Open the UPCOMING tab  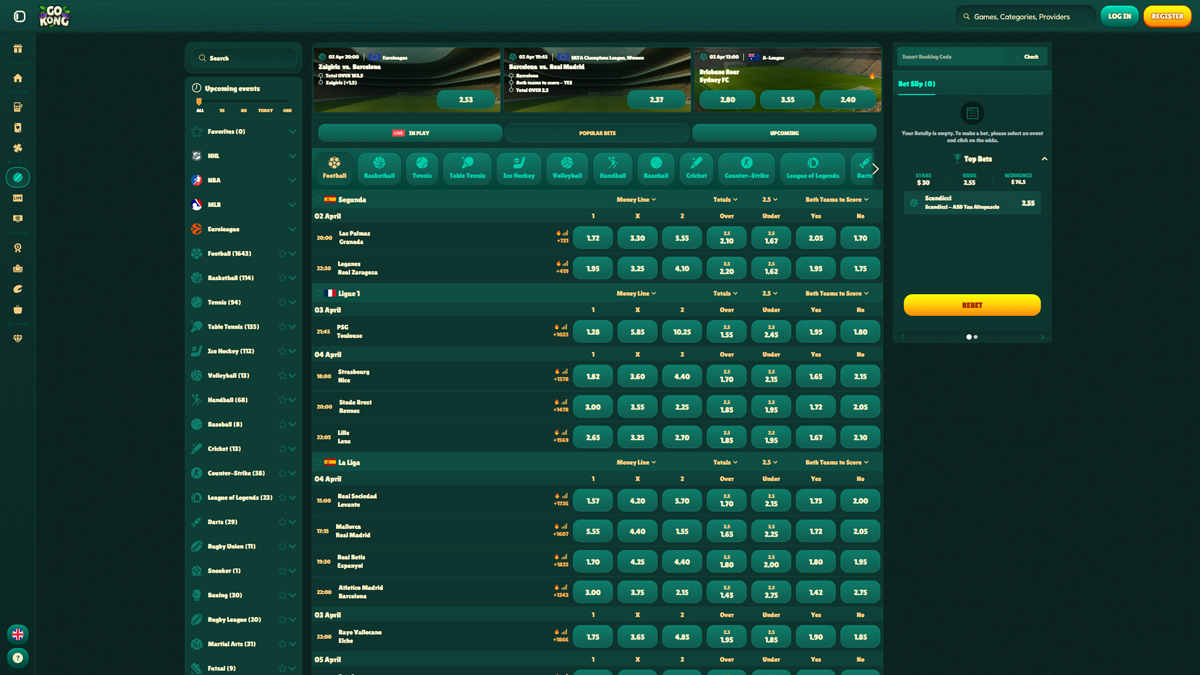coord(786,132)
